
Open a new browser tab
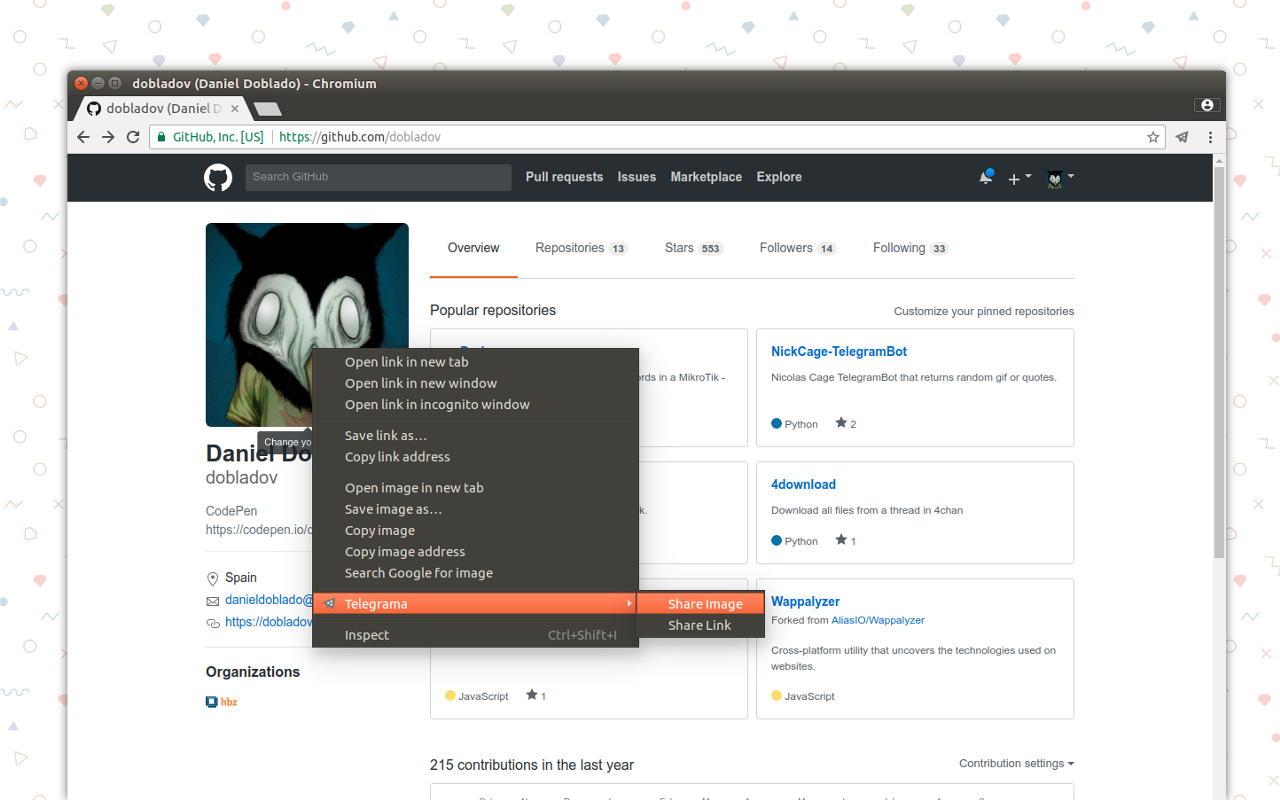[x=267, y=108]
